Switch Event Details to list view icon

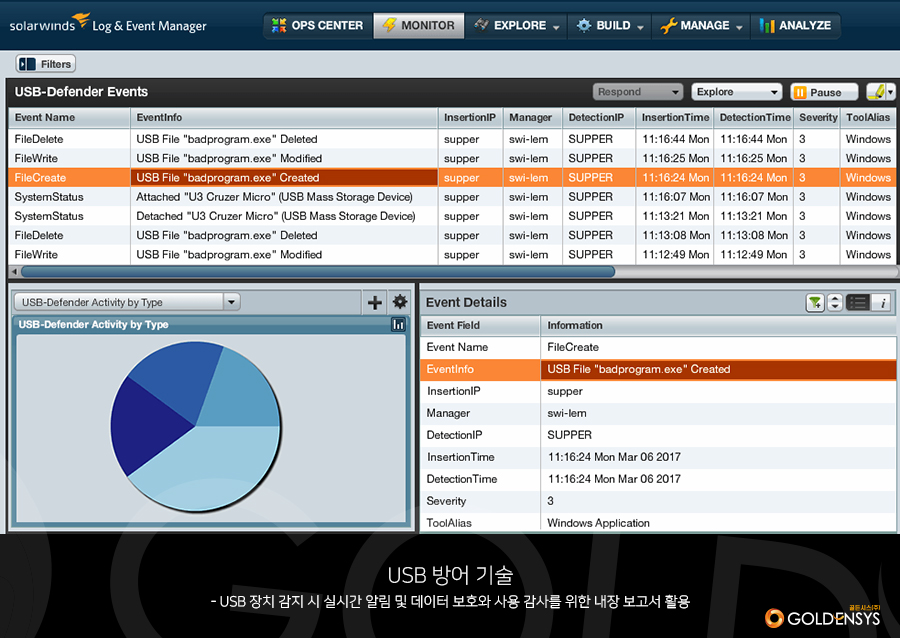[859, 302]
